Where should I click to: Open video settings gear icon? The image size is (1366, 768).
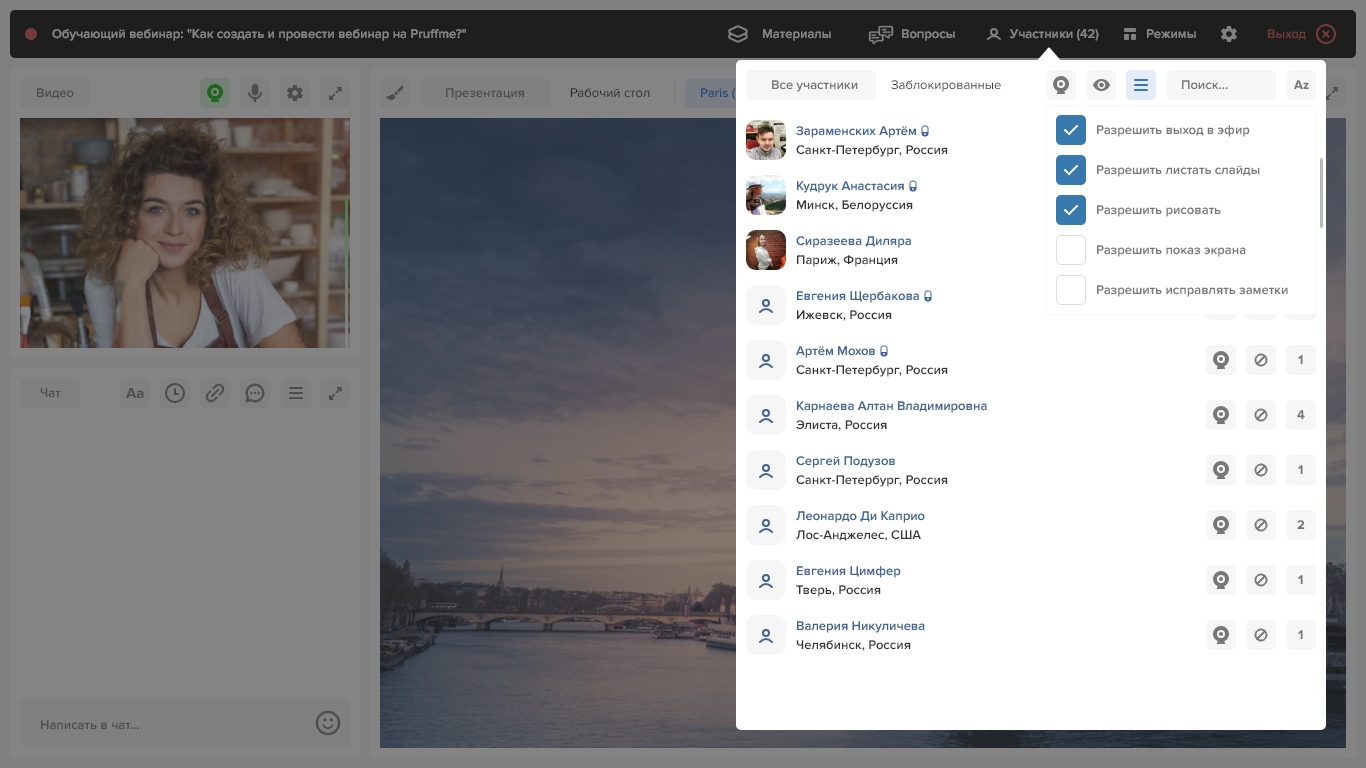point(295,93)
